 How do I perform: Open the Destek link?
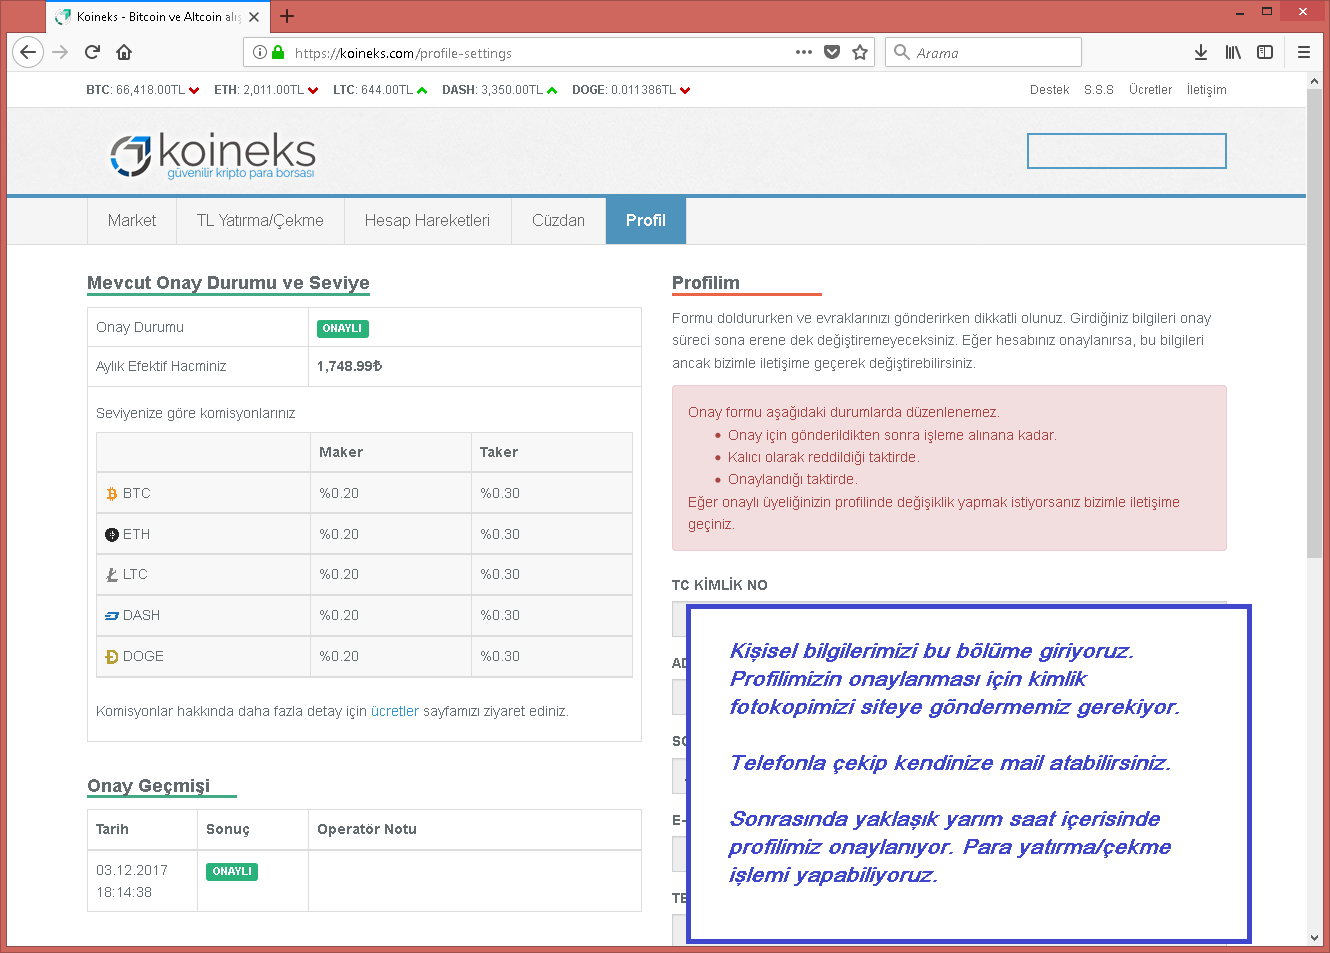click(x=1049, y=90)
